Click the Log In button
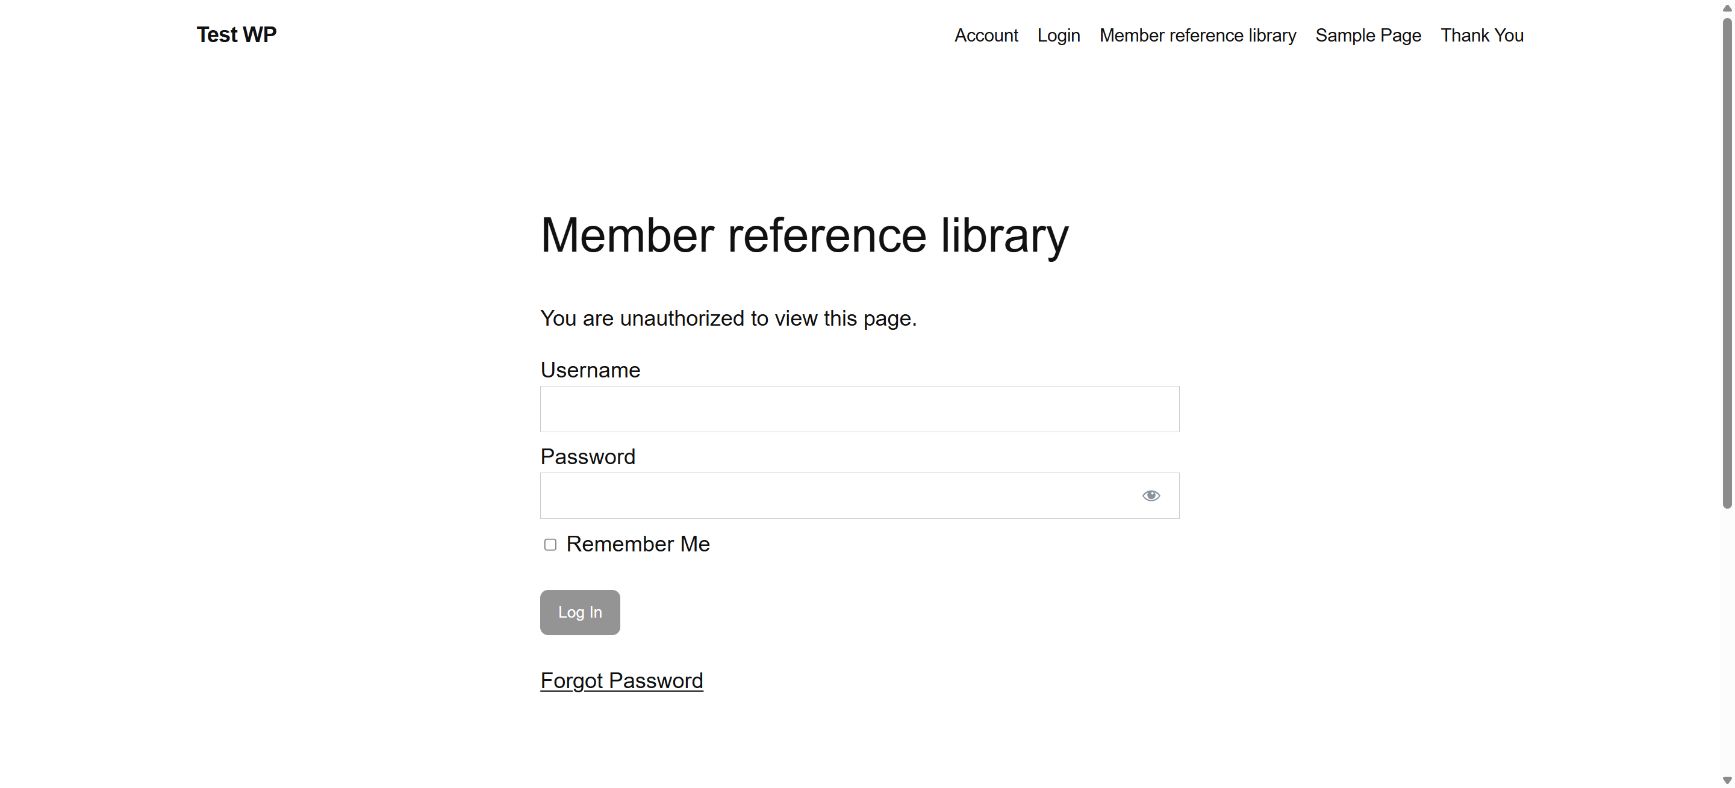 (580, 612)
